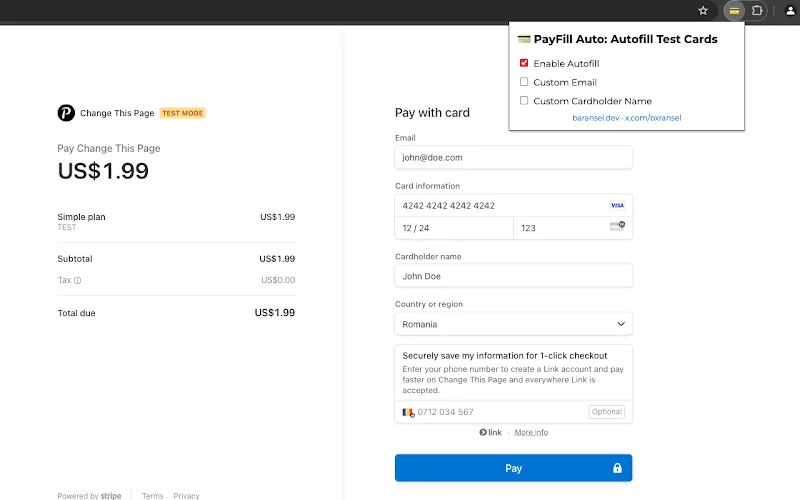Click the Powered by stripe link
Screen dimensions: 800x500
[89, 495]
